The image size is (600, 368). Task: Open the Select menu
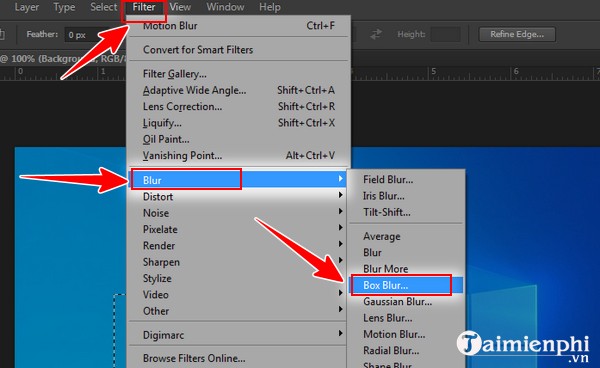tap(103, 7)
